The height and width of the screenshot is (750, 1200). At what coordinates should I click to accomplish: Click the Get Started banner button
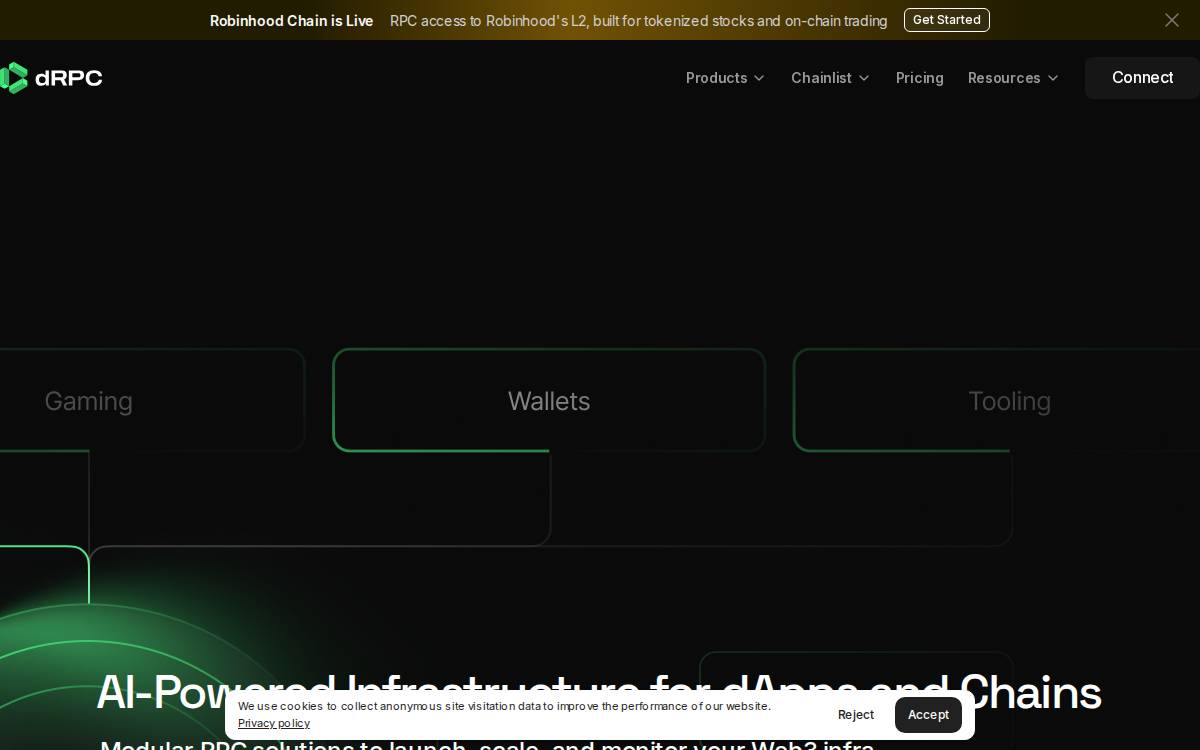pos(946,20)
